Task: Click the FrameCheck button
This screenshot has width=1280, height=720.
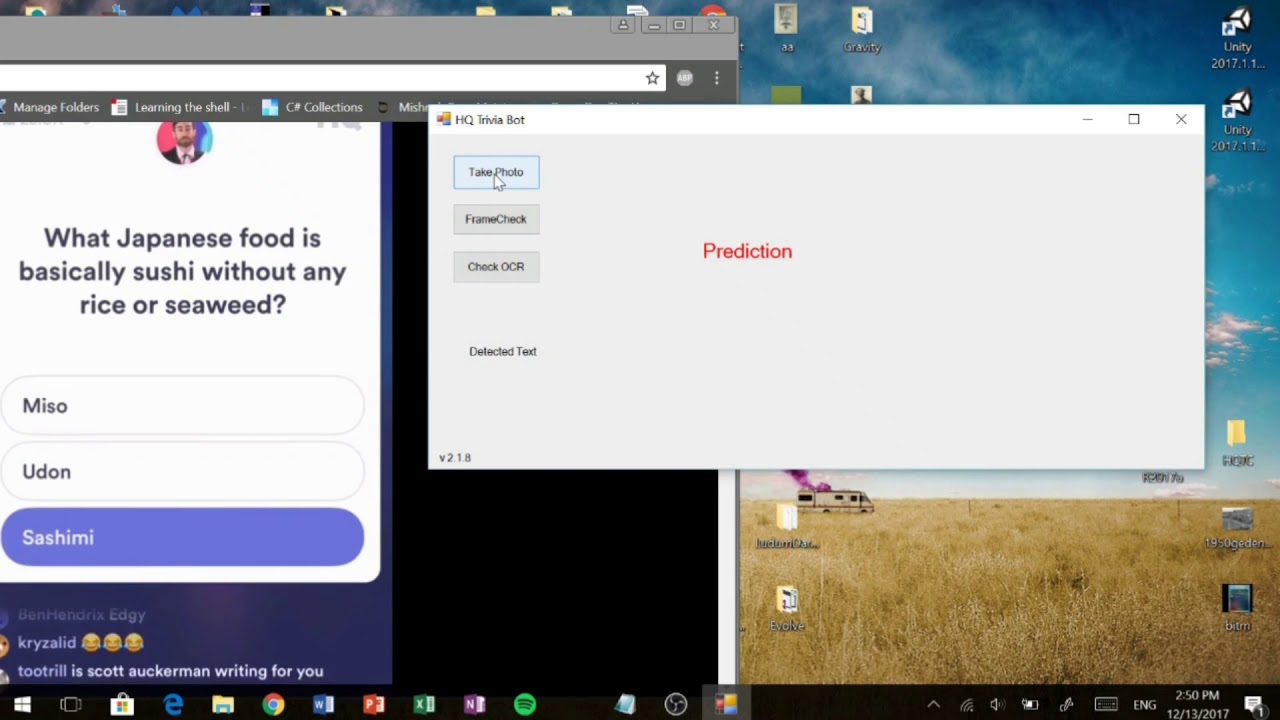Action: coord(496,219)
